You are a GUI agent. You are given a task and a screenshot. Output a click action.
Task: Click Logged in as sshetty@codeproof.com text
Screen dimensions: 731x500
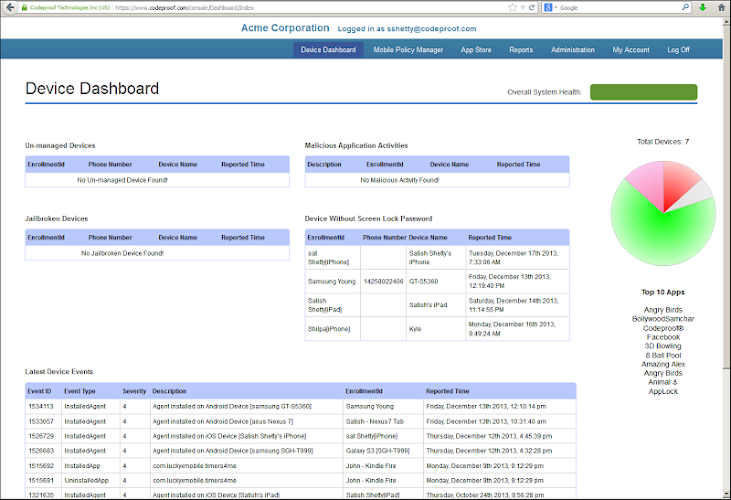(407, 28)
